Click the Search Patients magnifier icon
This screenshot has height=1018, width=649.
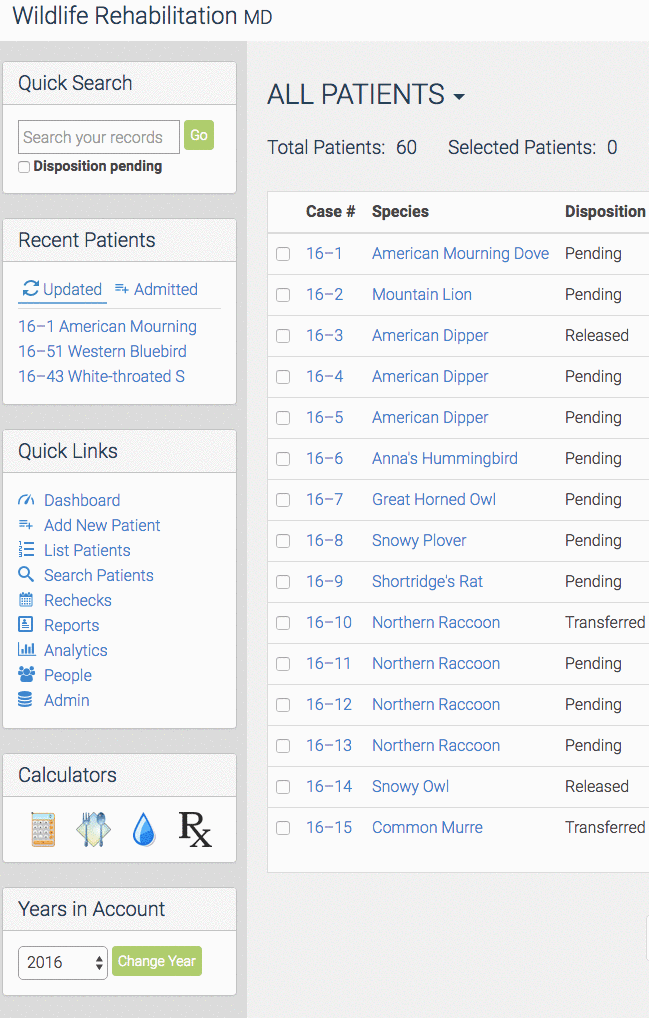pyautogui.click(x=26, y=575)
